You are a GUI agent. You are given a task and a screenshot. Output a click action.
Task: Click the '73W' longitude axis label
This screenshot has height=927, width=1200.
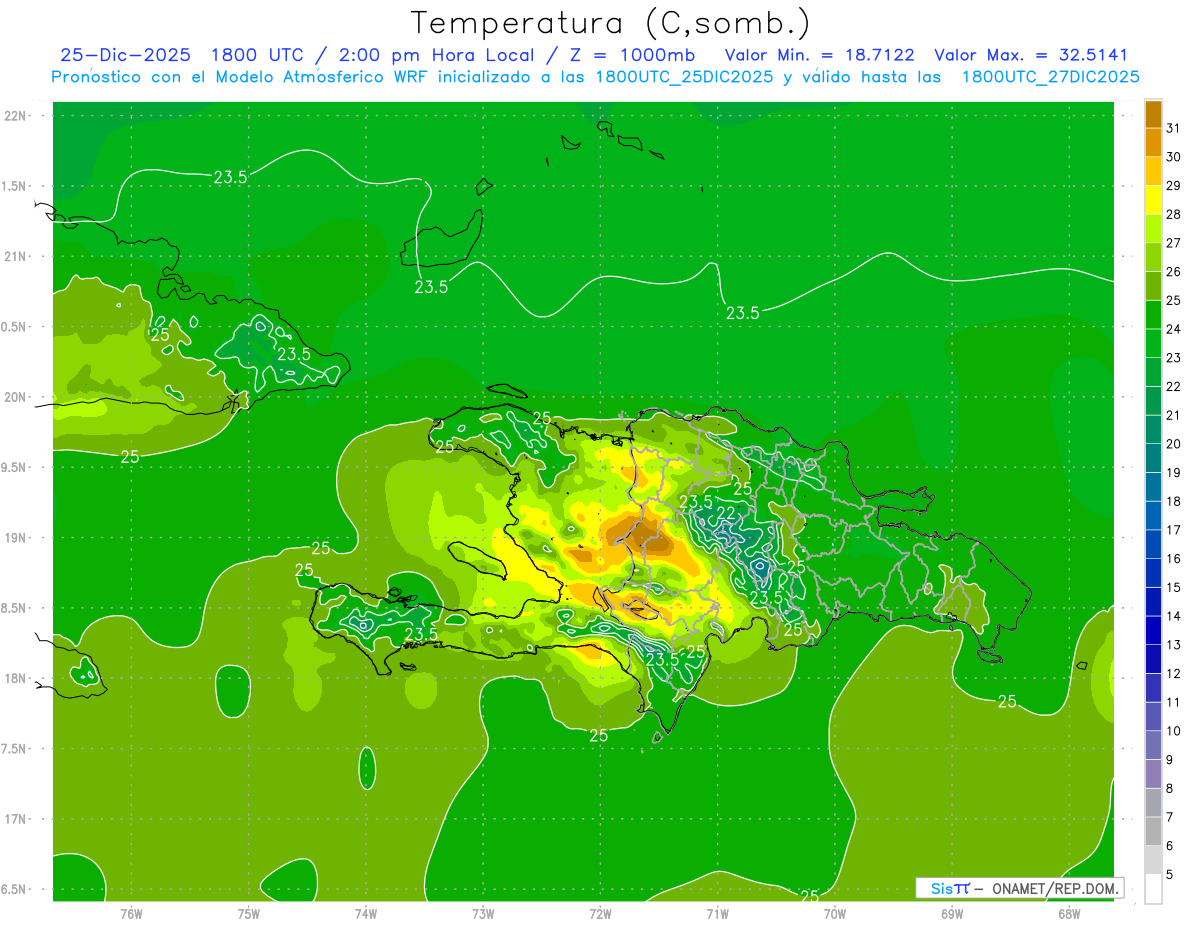click(483, 913)
